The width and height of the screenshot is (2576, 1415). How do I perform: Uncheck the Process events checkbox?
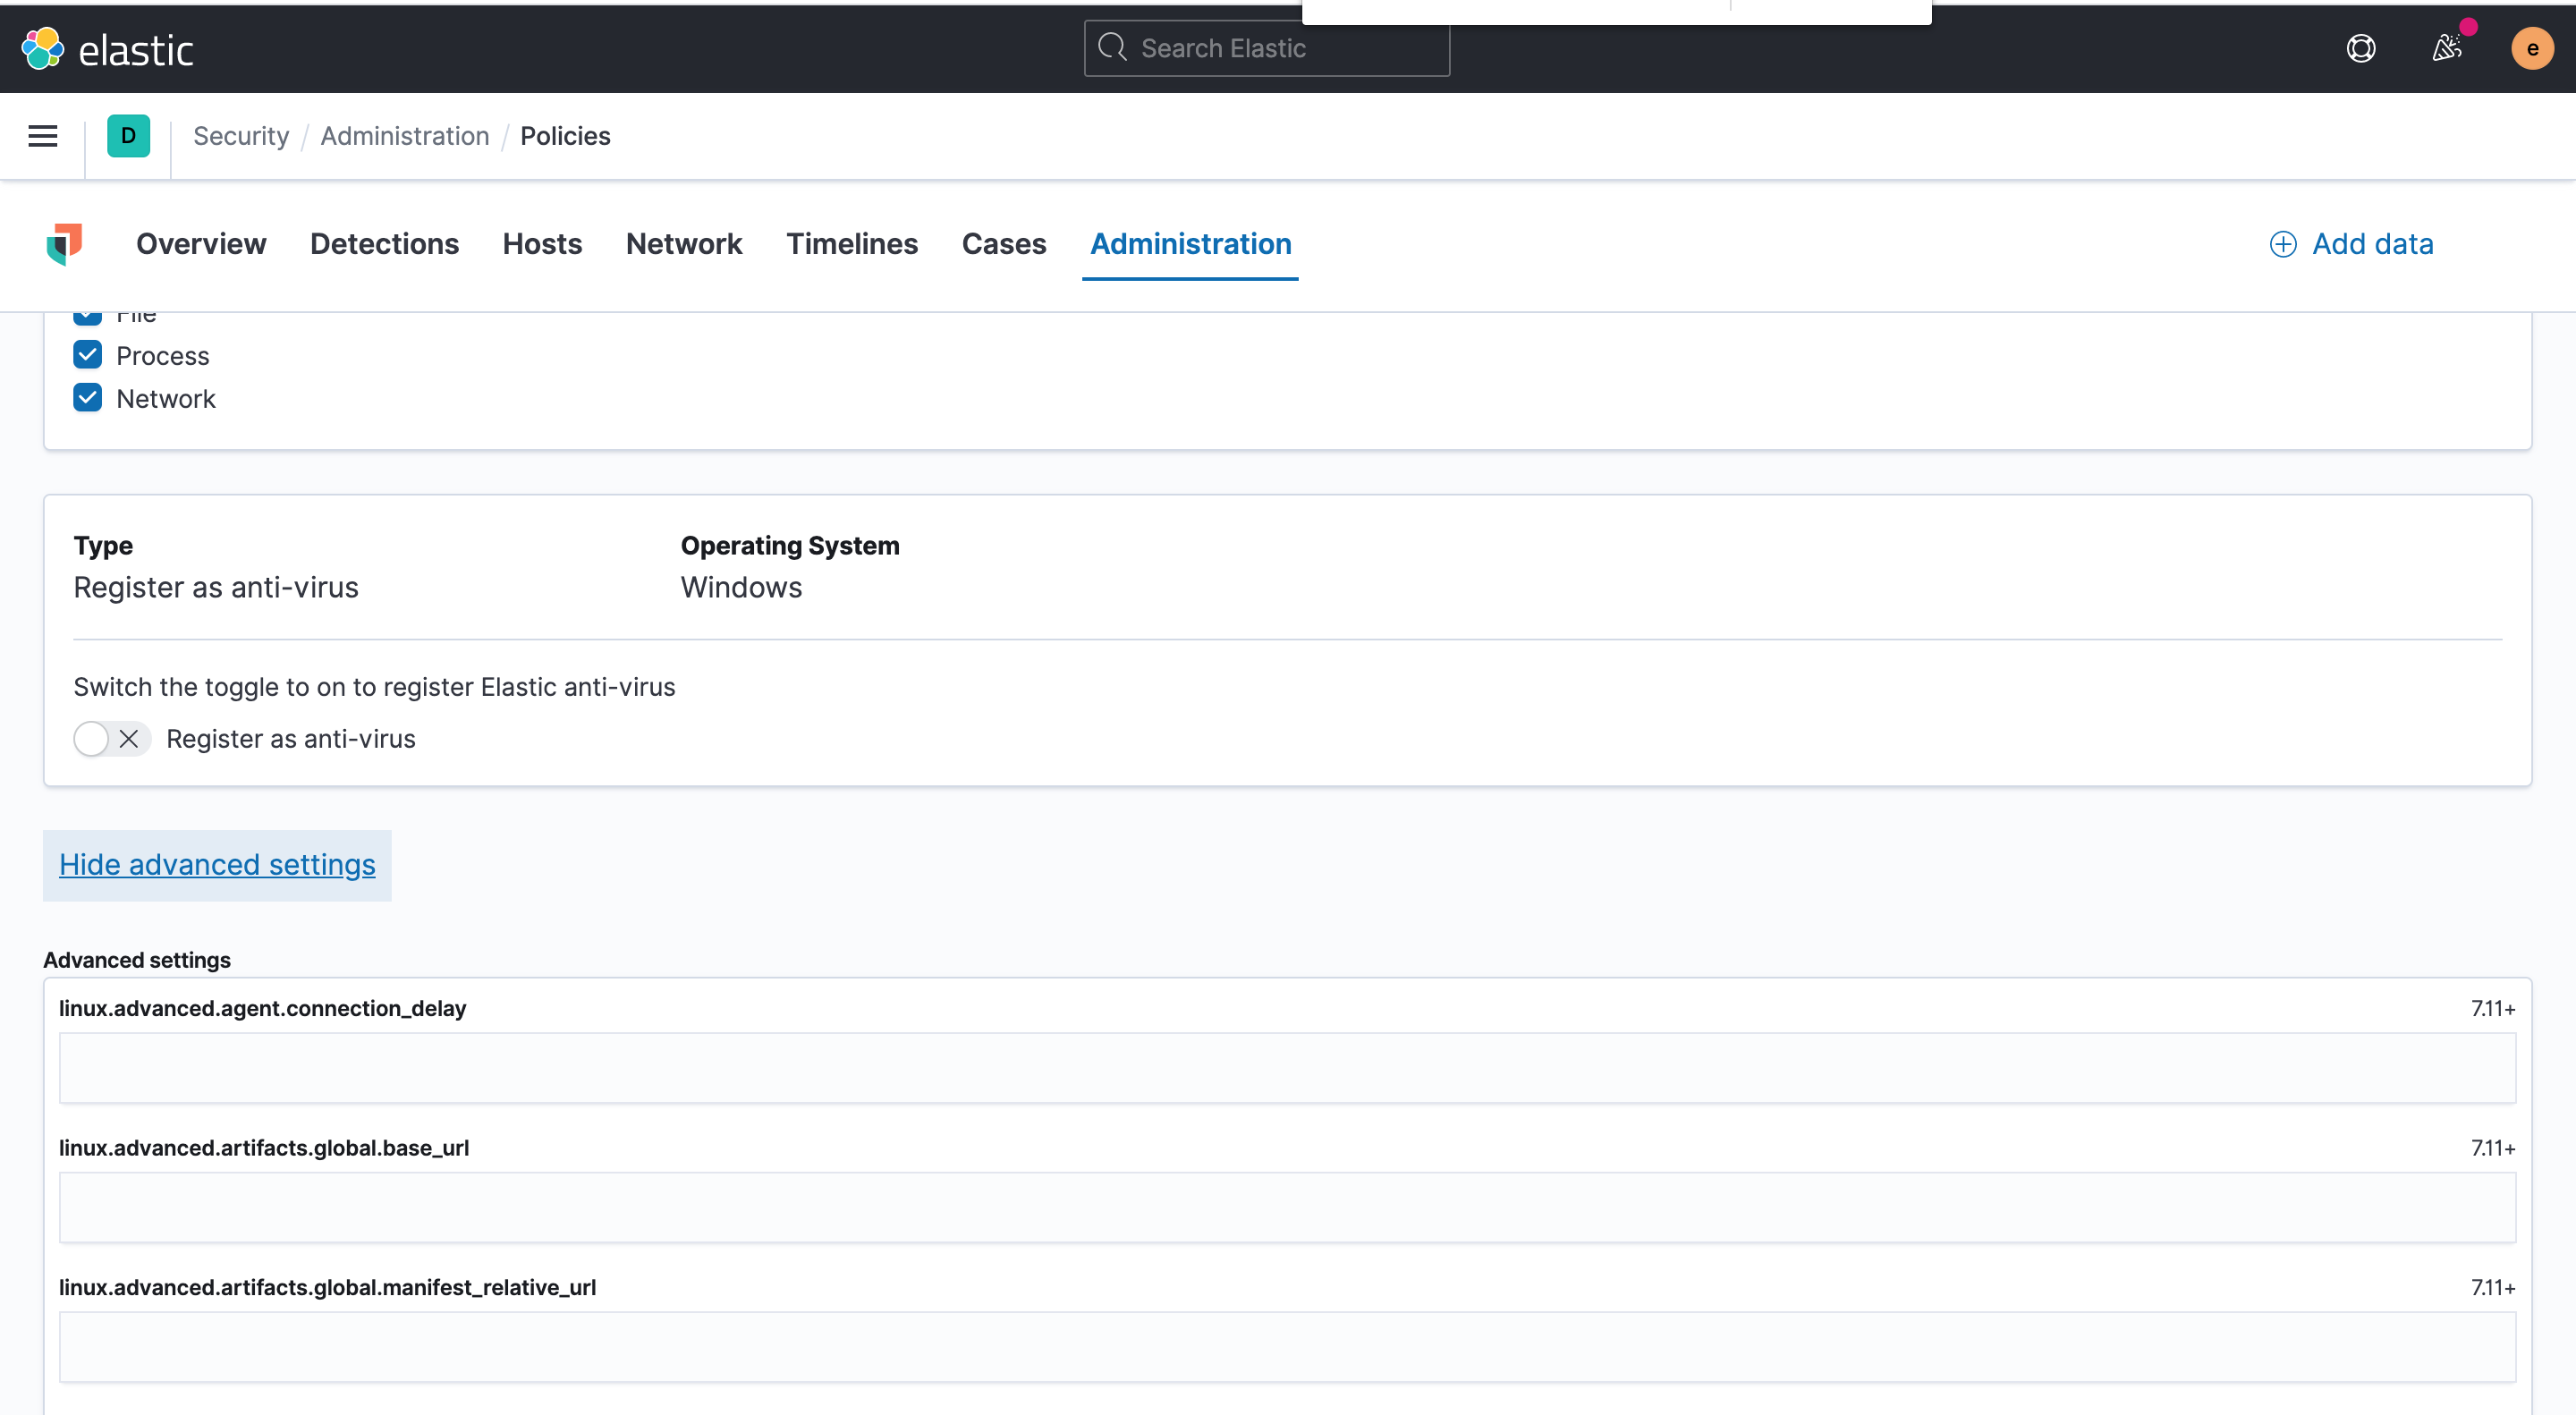(88, 355)
